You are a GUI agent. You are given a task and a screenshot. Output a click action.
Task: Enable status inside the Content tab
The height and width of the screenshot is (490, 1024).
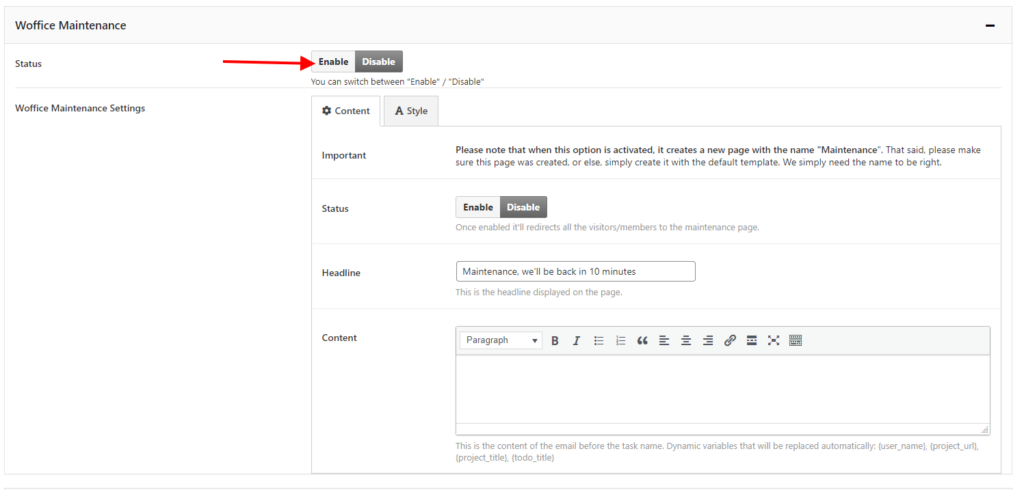478,208
